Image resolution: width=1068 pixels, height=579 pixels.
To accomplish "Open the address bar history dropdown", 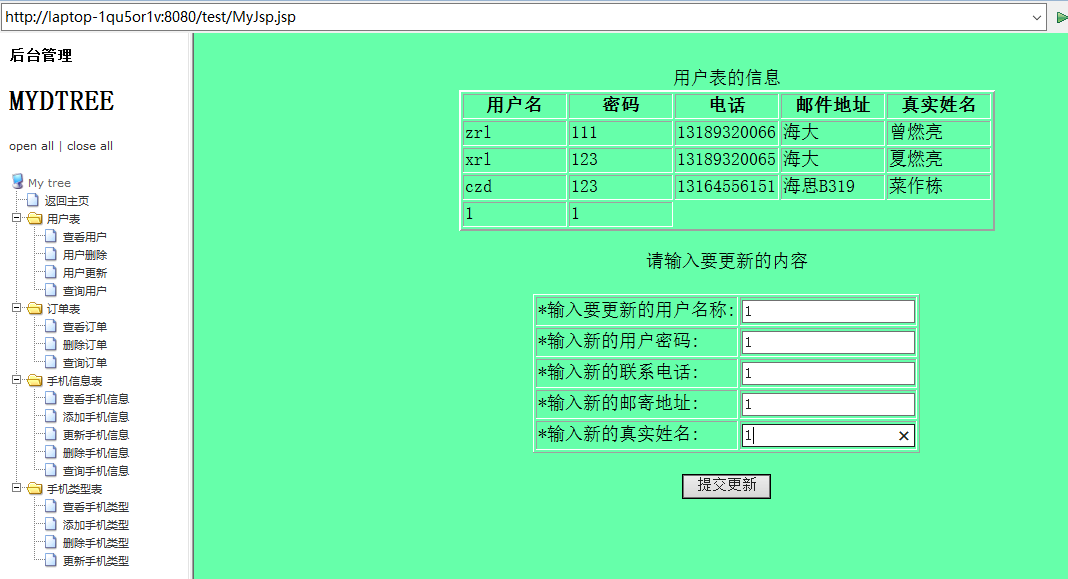I will [1037, 18].
